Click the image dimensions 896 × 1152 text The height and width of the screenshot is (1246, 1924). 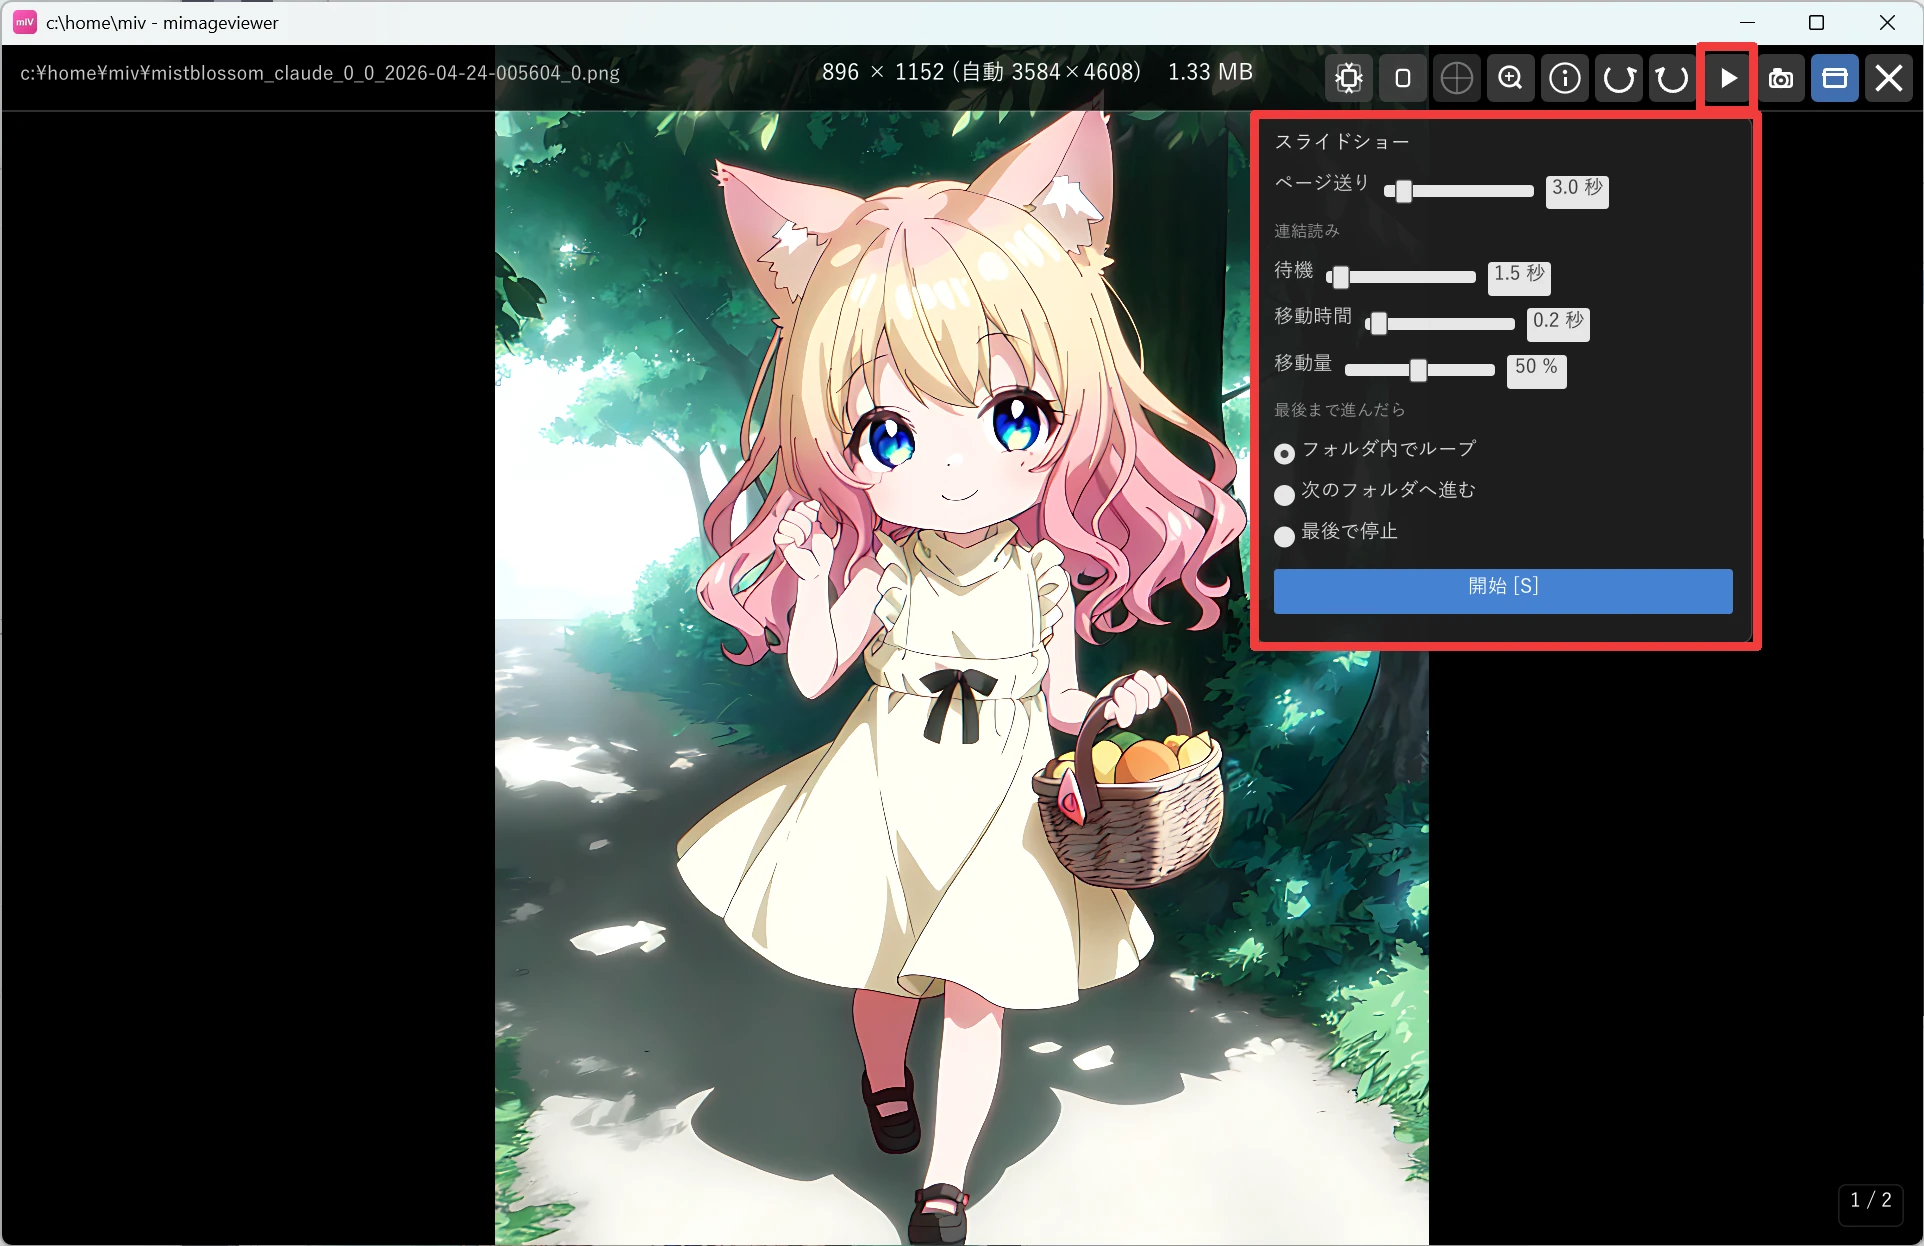click(883, 72)
